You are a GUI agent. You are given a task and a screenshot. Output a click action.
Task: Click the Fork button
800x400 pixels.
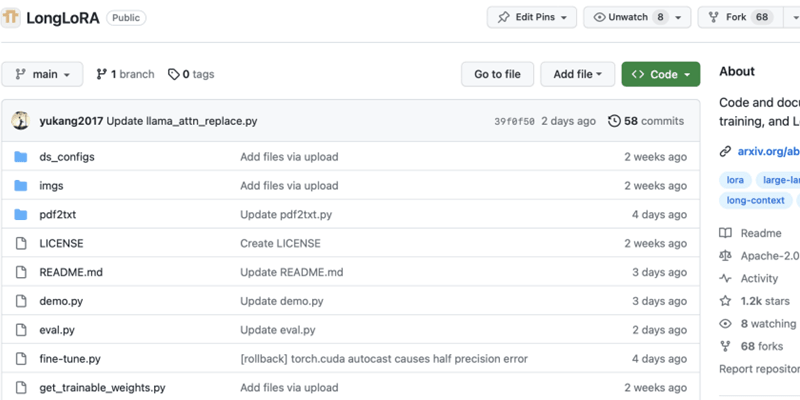pos(739,17)
